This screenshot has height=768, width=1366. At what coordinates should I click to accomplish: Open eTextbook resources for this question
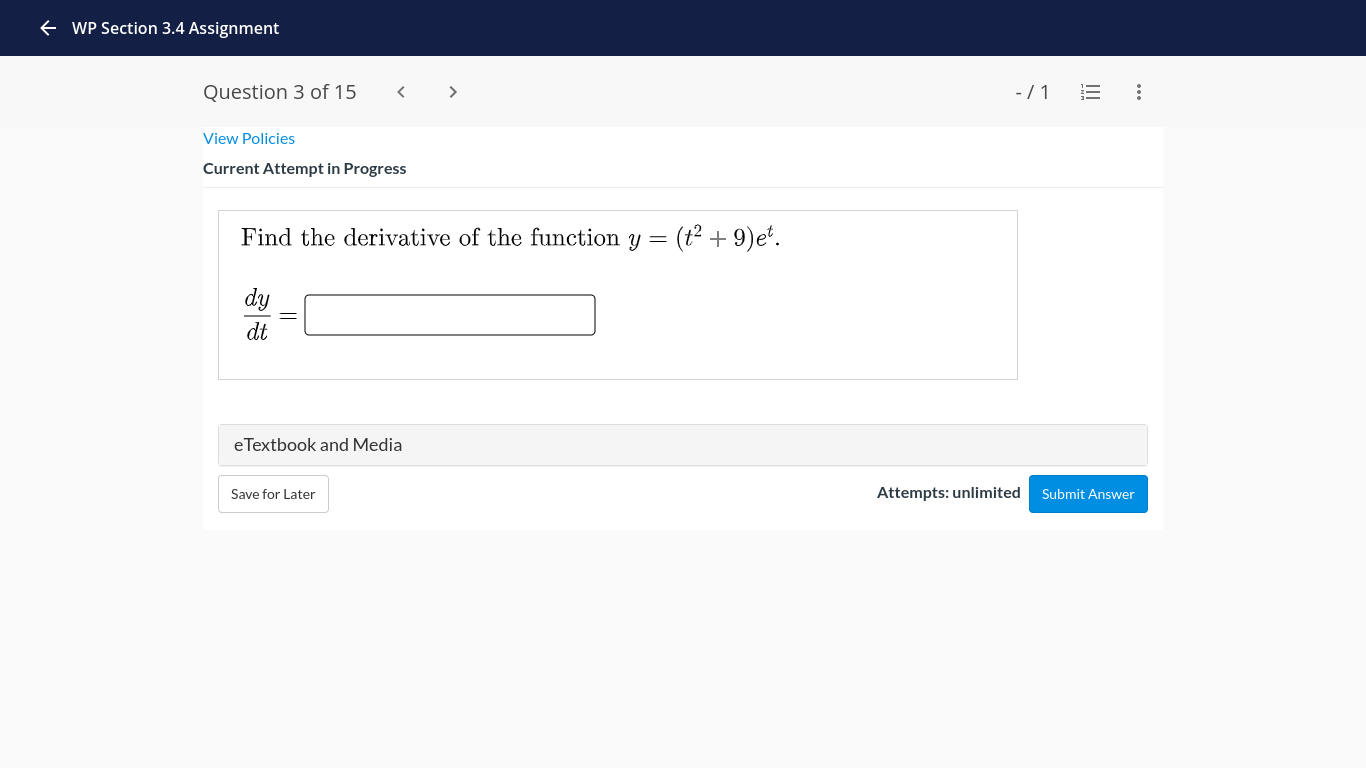pos(318,444)
